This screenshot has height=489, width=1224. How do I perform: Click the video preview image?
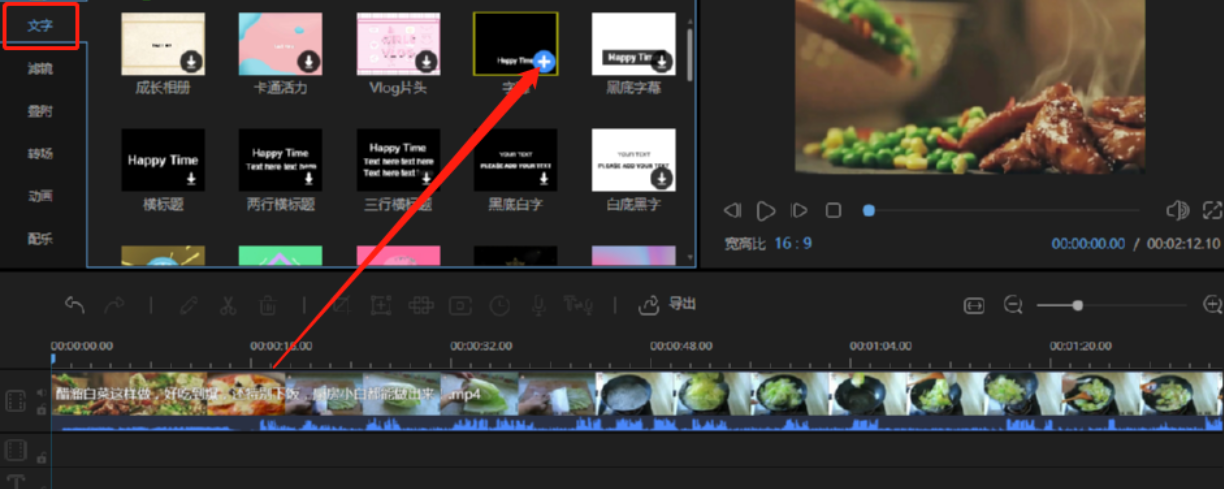pos(971,86)
